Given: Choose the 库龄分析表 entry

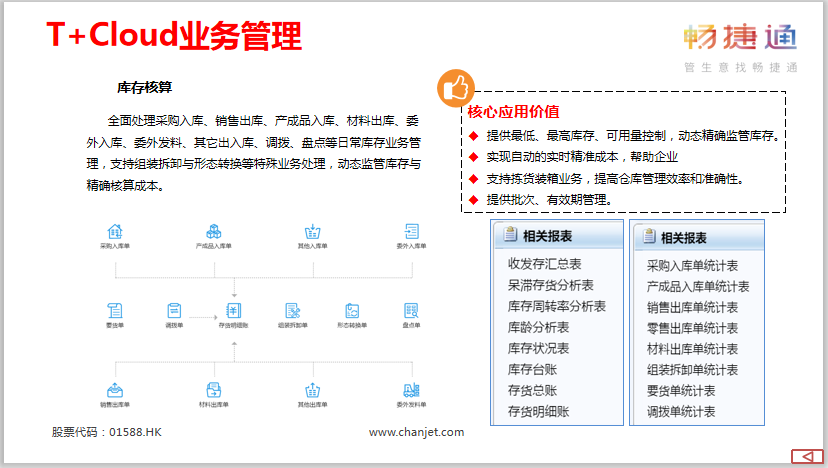Looking at the screenshot, I should click(x=538, y=327).
